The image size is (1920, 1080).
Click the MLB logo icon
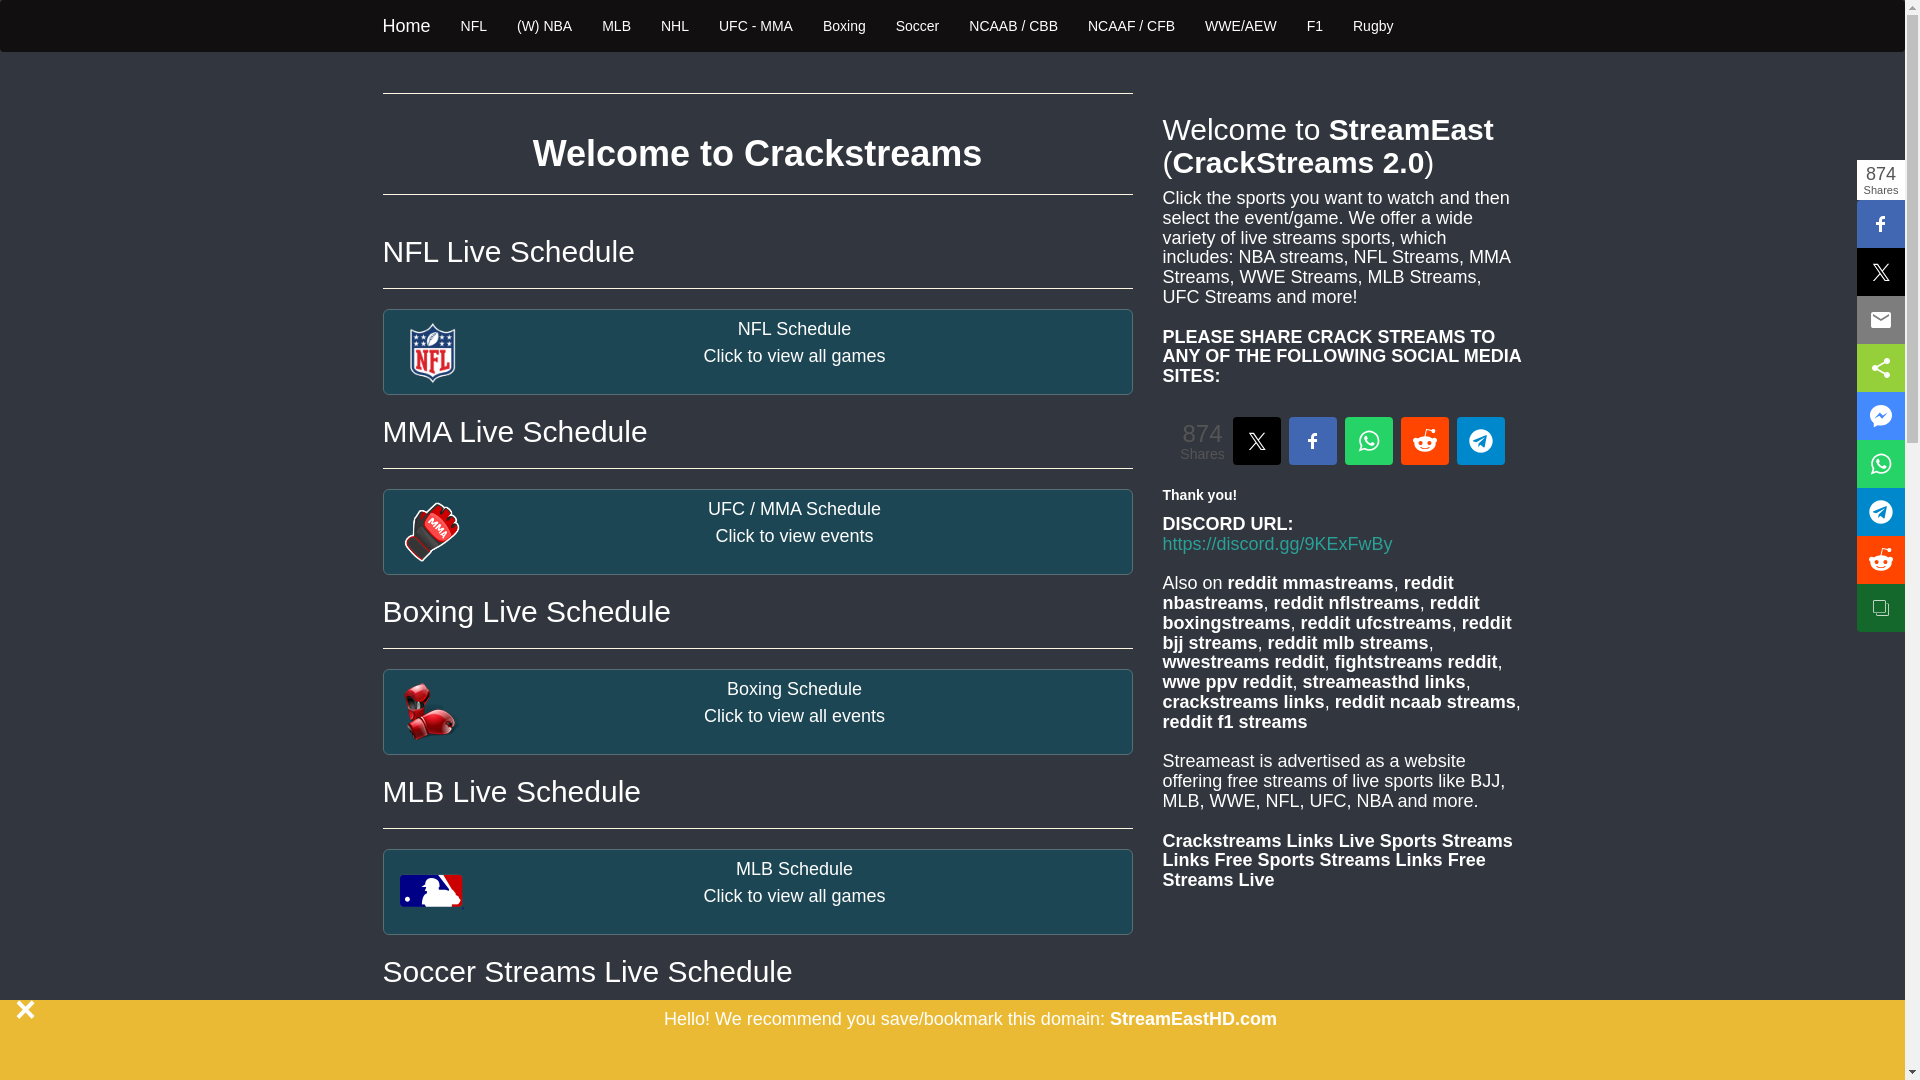pyautogui.click(x=431, y=891)
